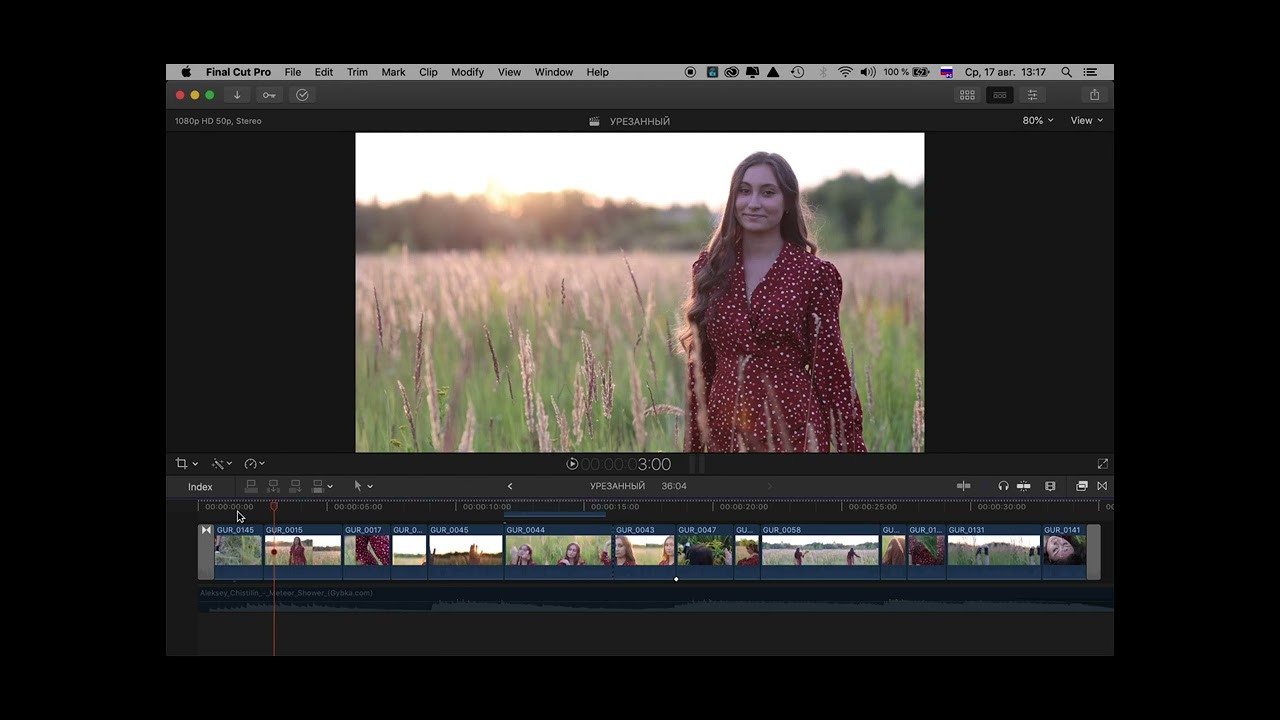Image resolution: width=1280 pixels, height=720 pixels.
Task: Select the GUR_0058 clip thumbnail
Action: click(x=819, y=551)
